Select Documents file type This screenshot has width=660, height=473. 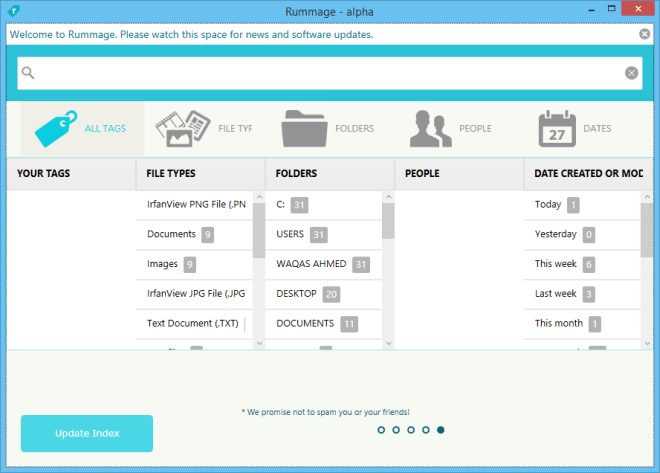click(194, 234)
